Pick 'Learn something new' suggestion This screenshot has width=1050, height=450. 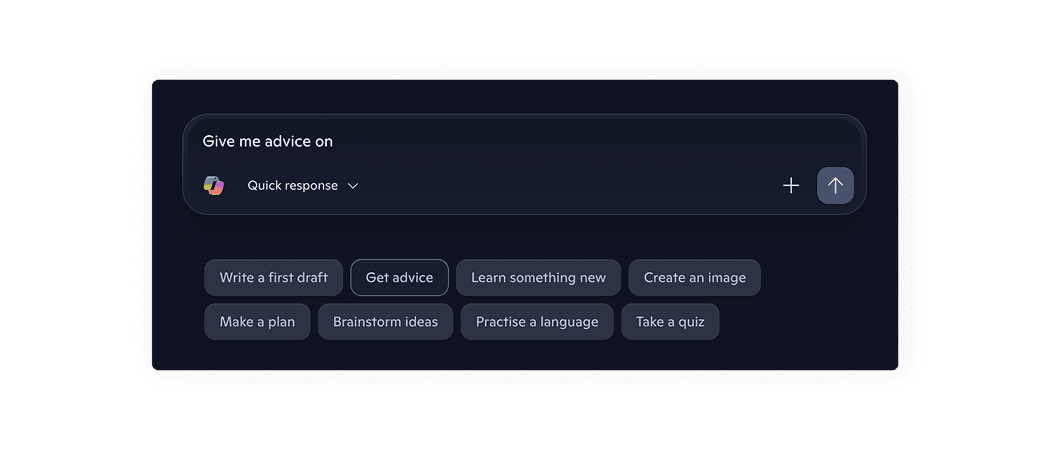(538, 277)
